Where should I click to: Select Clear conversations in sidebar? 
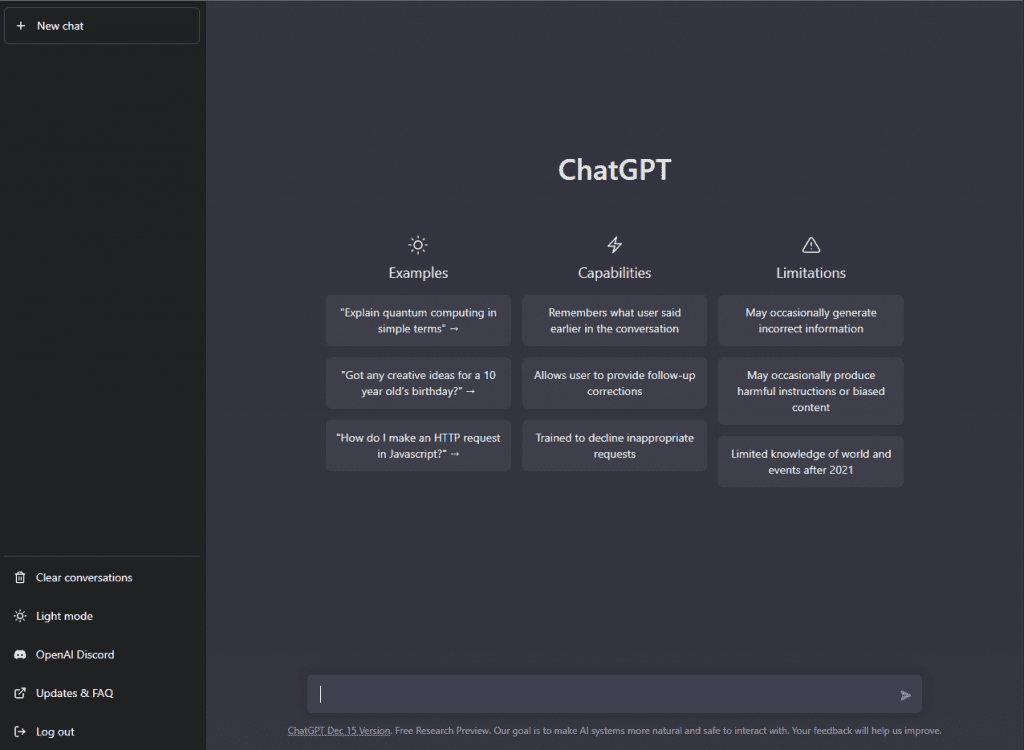tap(102, 578)
